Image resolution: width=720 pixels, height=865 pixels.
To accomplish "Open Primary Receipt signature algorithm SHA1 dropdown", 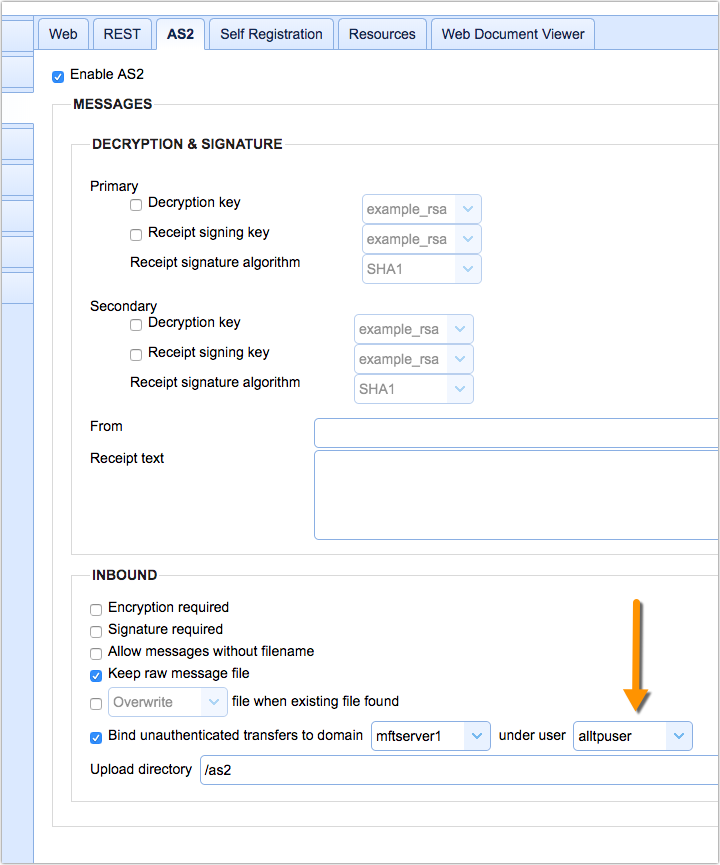I will (421, 269).
